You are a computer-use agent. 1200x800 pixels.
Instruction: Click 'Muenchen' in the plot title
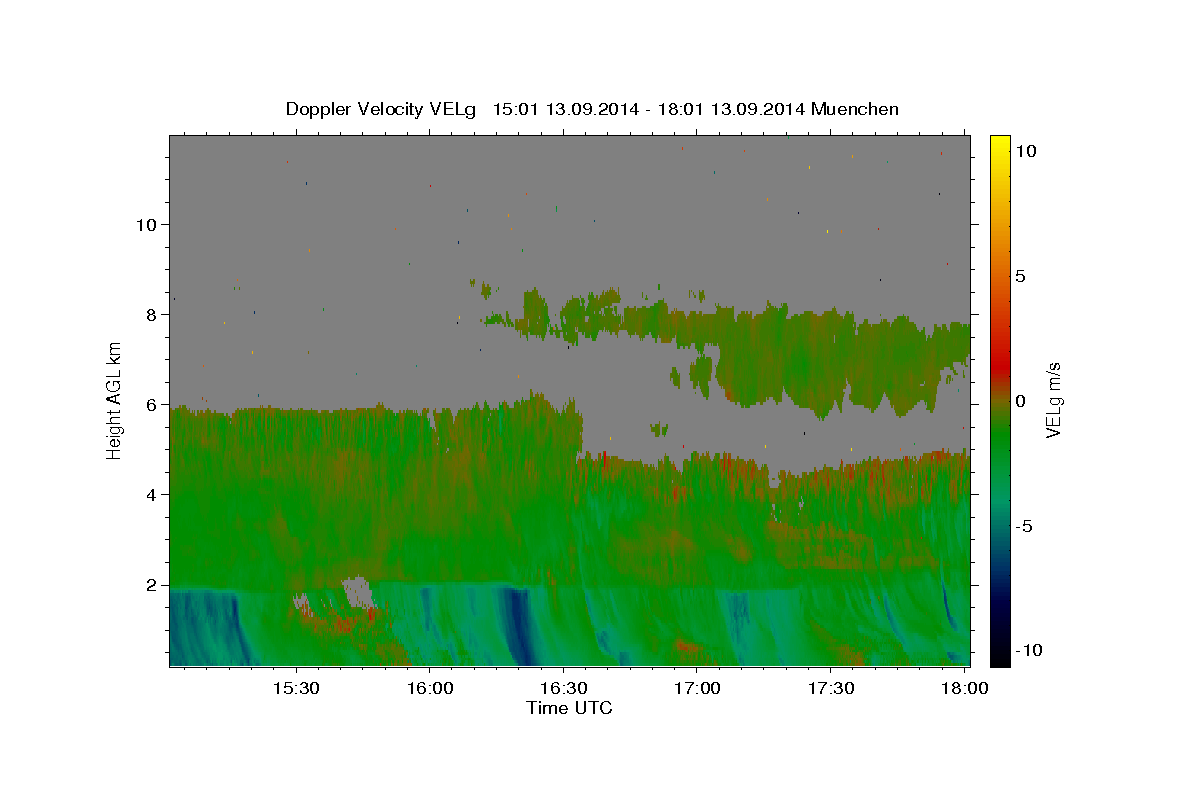pos(855,109)
